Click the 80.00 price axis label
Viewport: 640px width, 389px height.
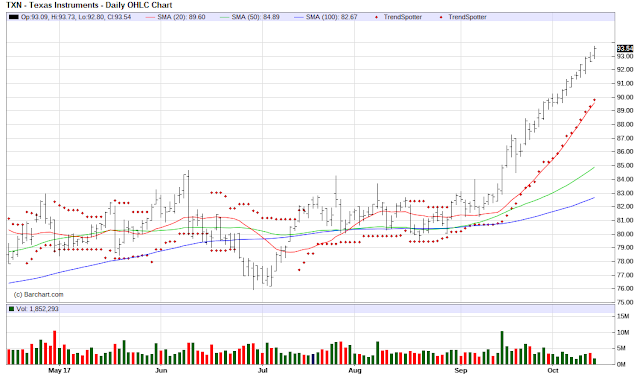click(625, 234)
